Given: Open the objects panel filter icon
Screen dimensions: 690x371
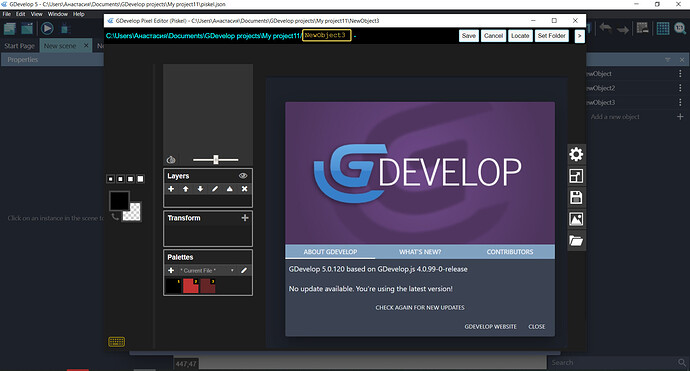Looking at the screenshot, I should click(668, 59).
